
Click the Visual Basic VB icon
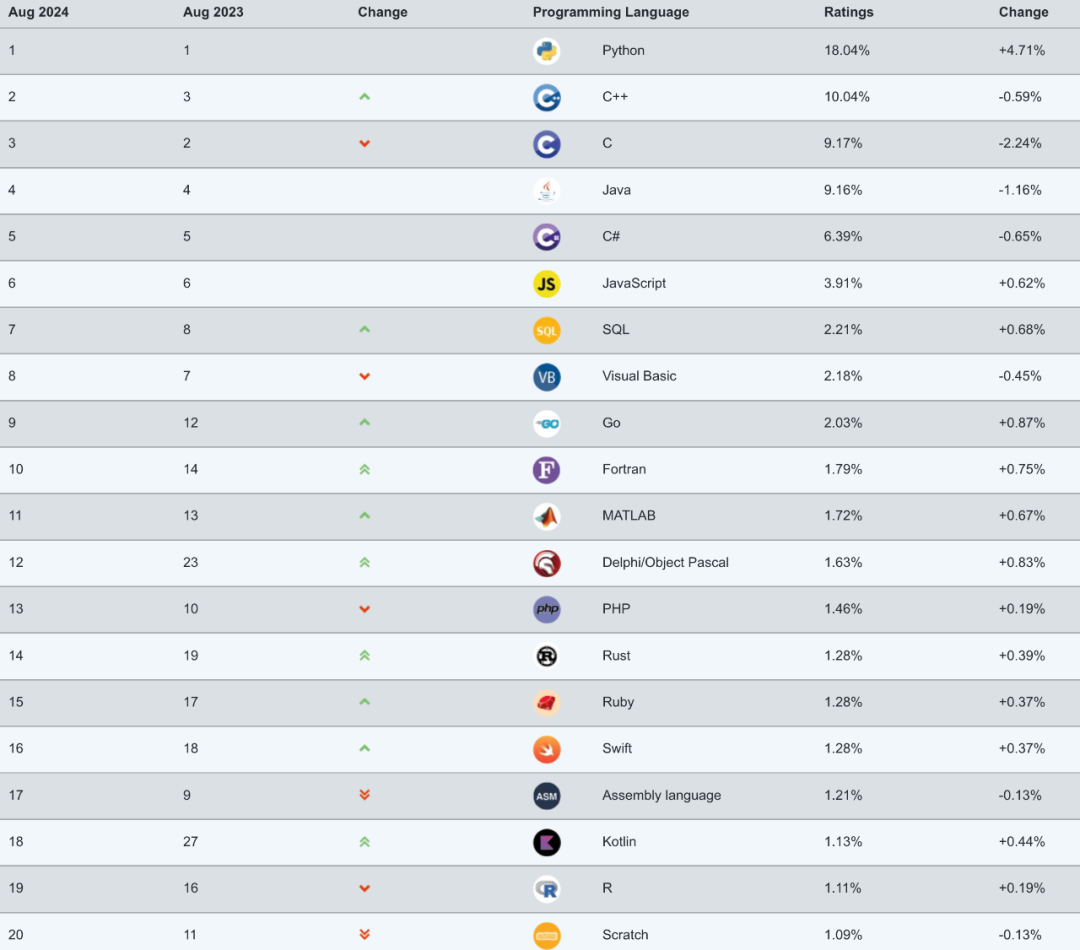point(546,377)
